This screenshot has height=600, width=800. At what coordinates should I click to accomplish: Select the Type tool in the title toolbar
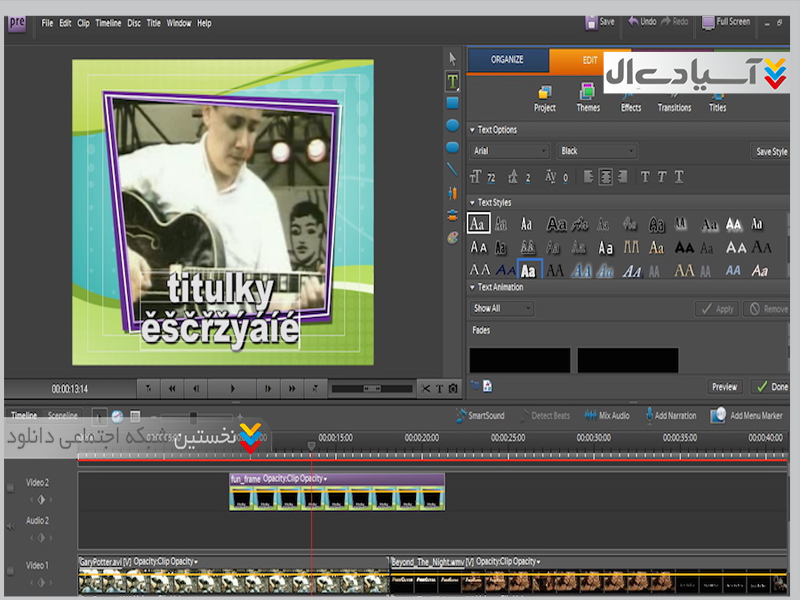452,80
